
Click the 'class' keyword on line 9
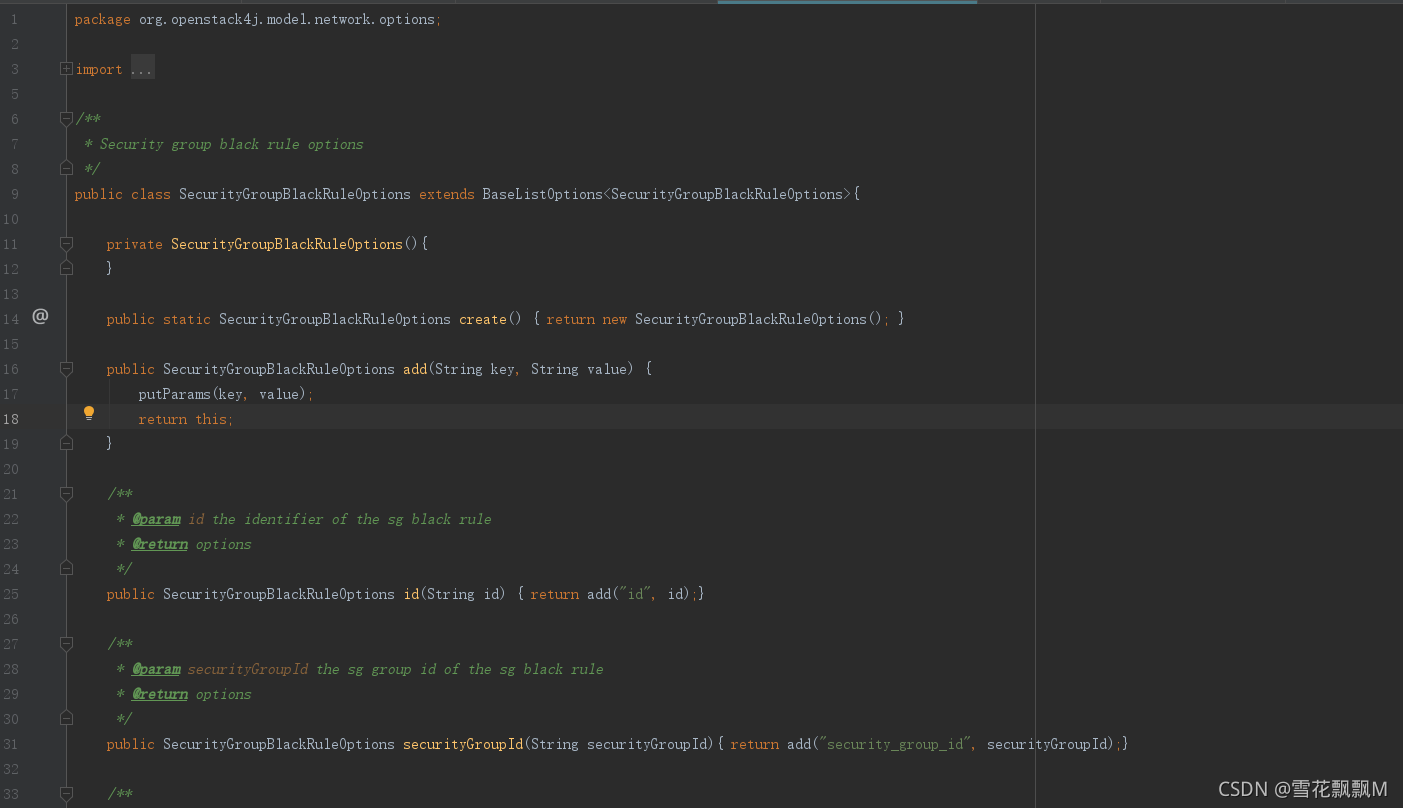pyautogui.click(x=151, y=194)
